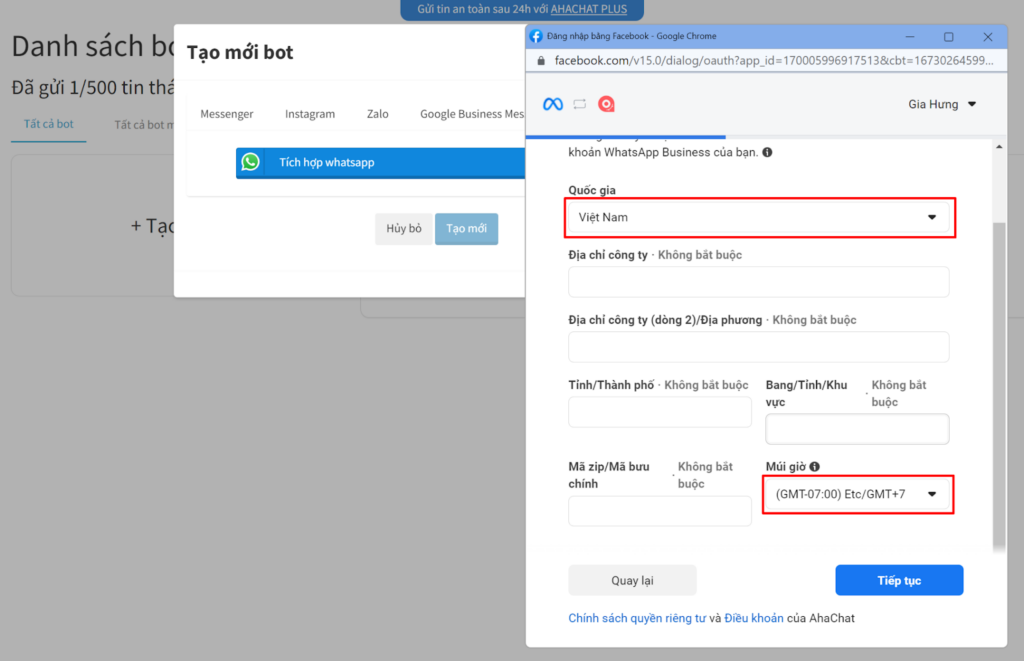The height and width of the screenshot is (661, 1024).
Task: Click the Địa chỉ công ty field
Action: (x=759, y=282)
